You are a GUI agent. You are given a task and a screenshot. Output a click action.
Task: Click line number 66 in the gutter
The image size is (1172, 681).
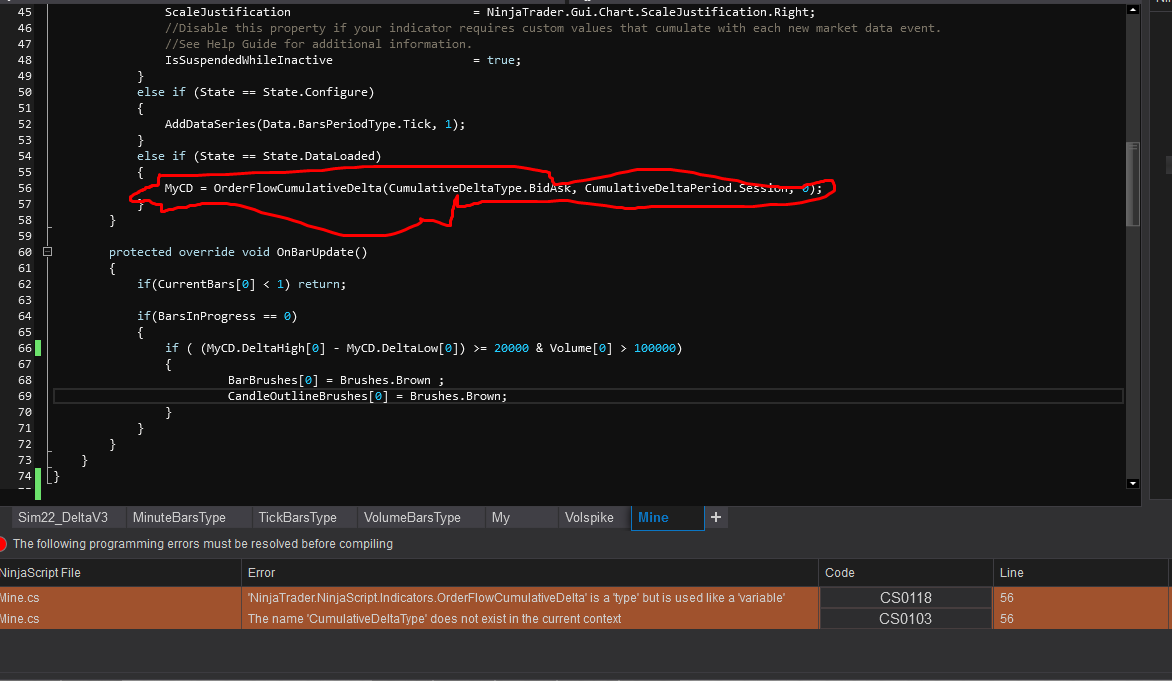pyautogui.click(x=25, y=348)
